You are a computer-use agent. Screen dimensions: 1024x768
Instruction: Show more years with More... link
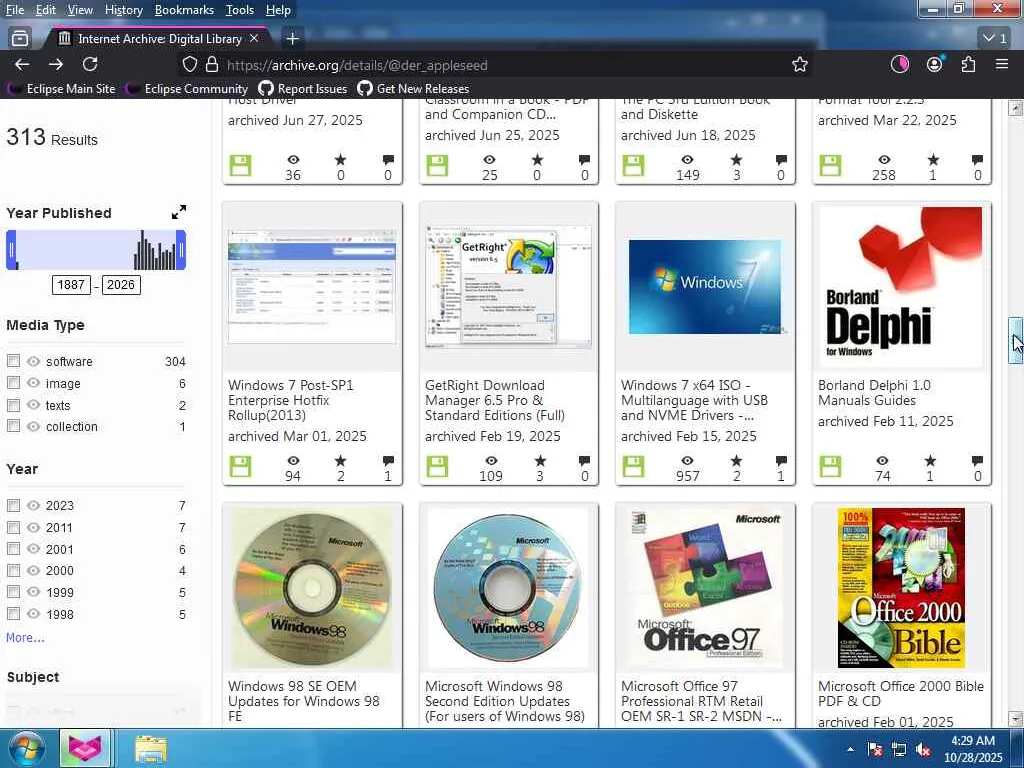[25, 637]
